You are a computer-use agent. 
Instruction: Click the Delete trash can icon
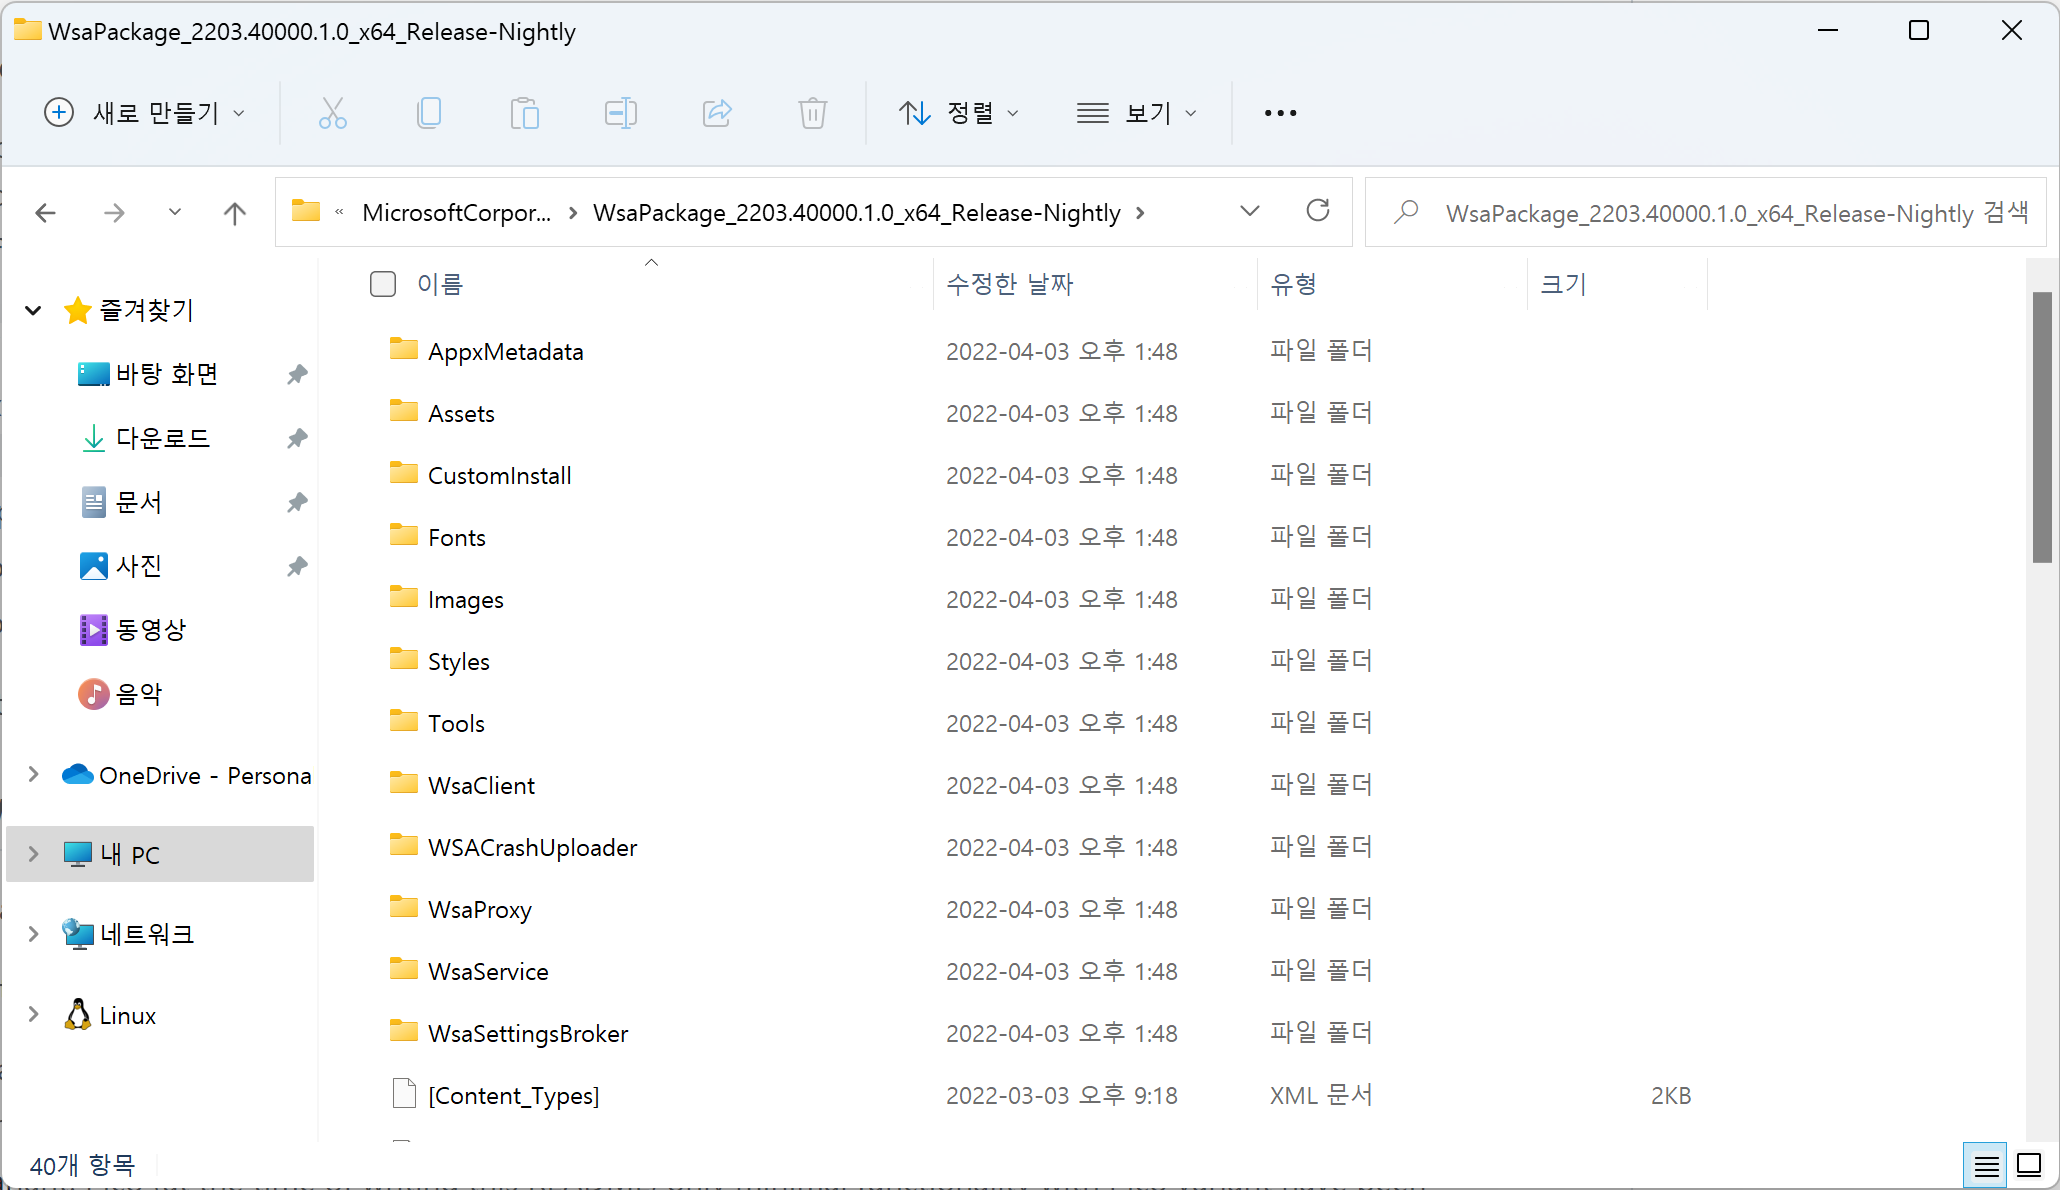(x=812, y=113)
